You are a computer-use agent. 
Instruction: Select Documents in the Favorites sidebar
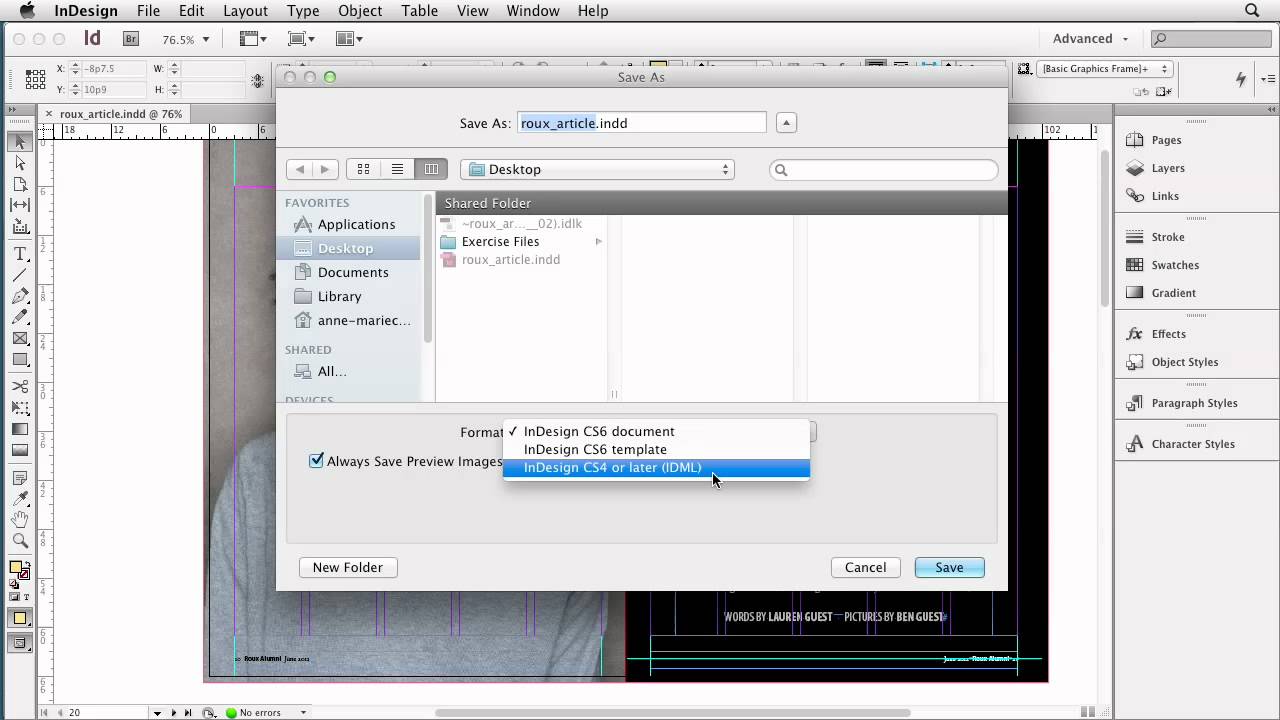(353, 272)
